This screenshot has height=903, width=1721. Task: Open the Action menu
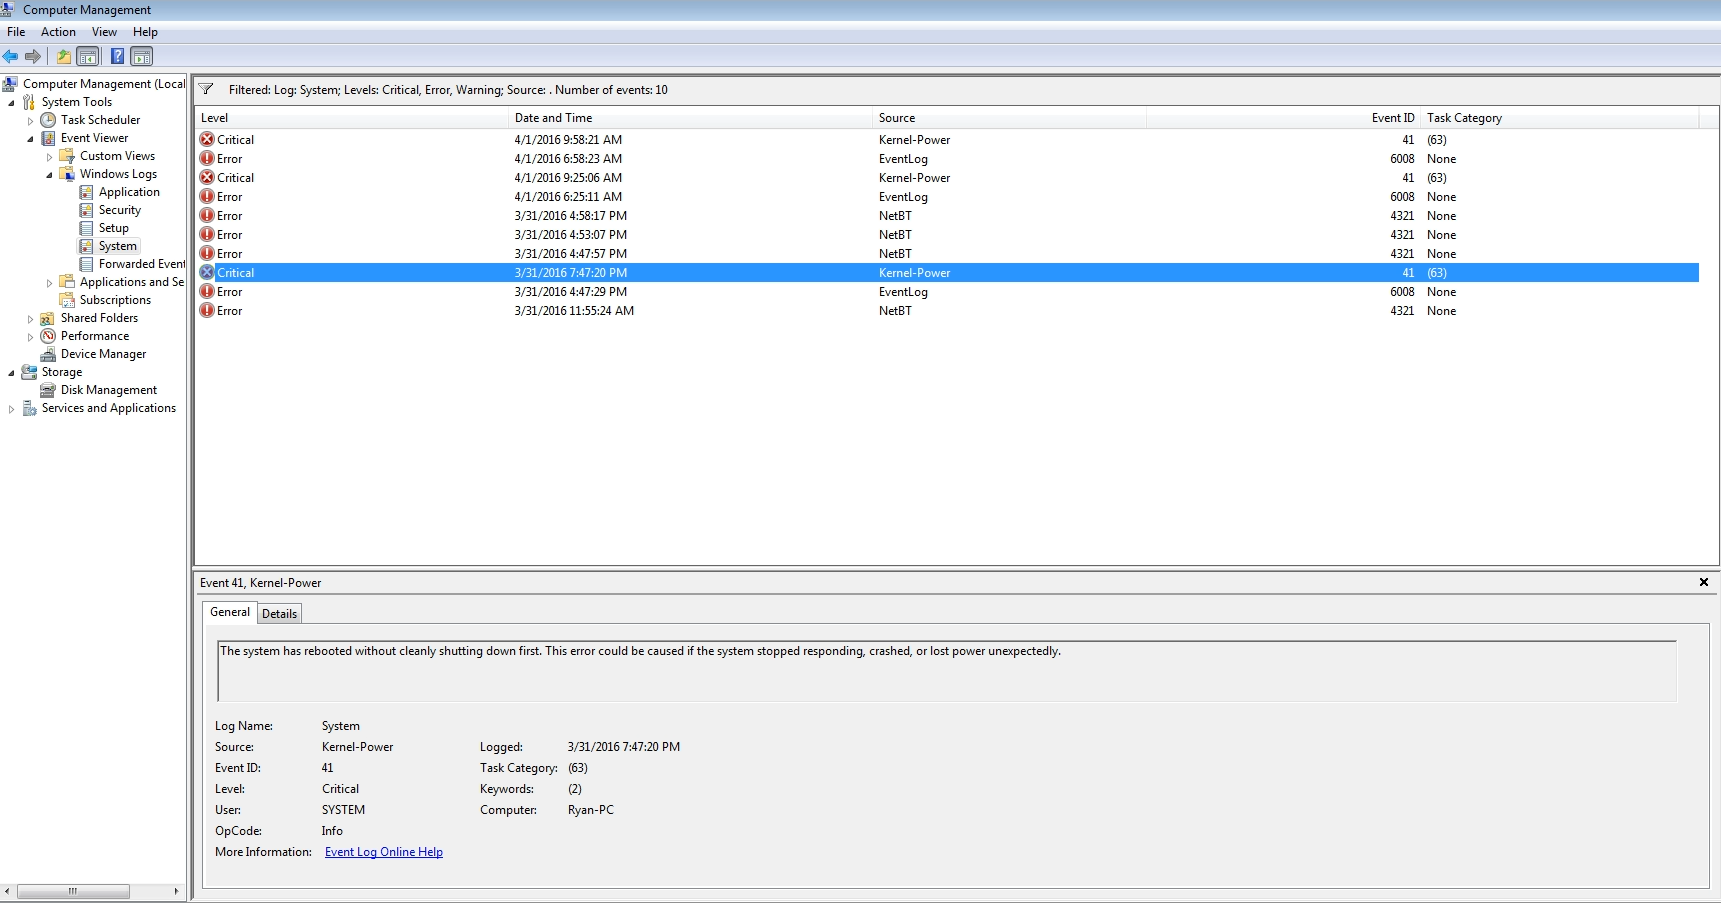pyautogui.click(x=58, y=32)
